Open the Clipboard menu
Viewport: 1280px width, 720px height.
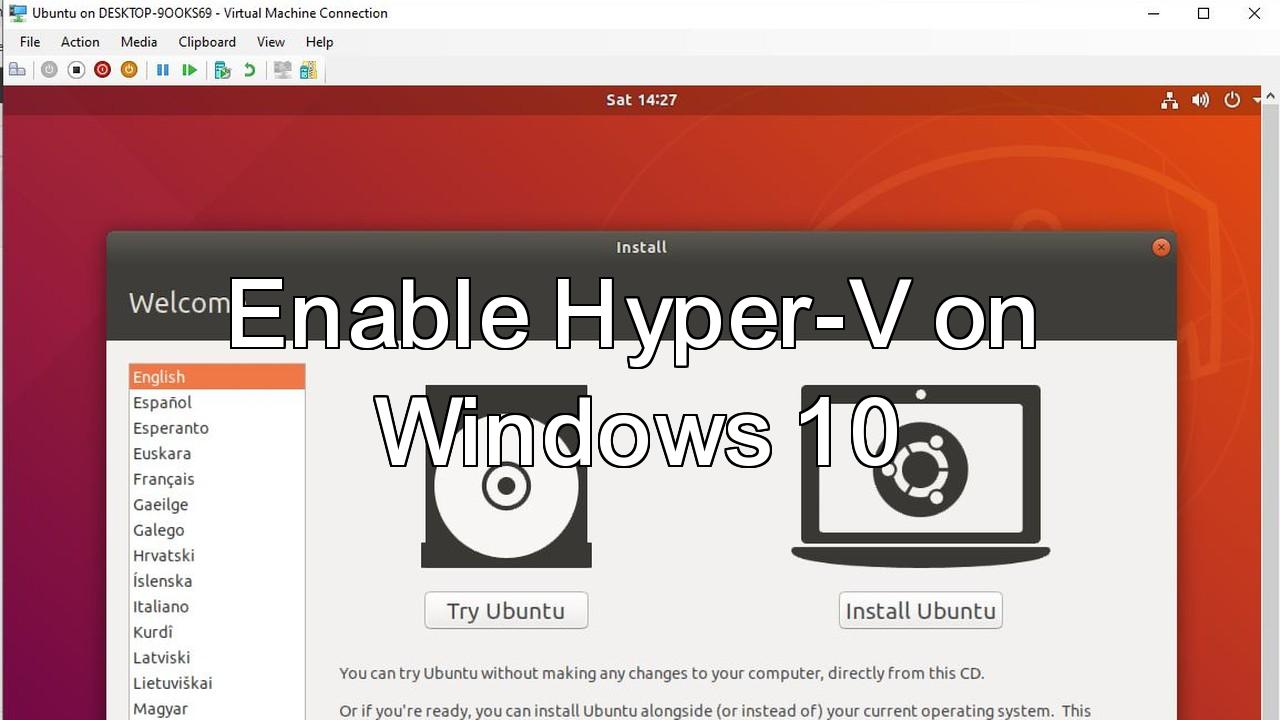(207, 42)
